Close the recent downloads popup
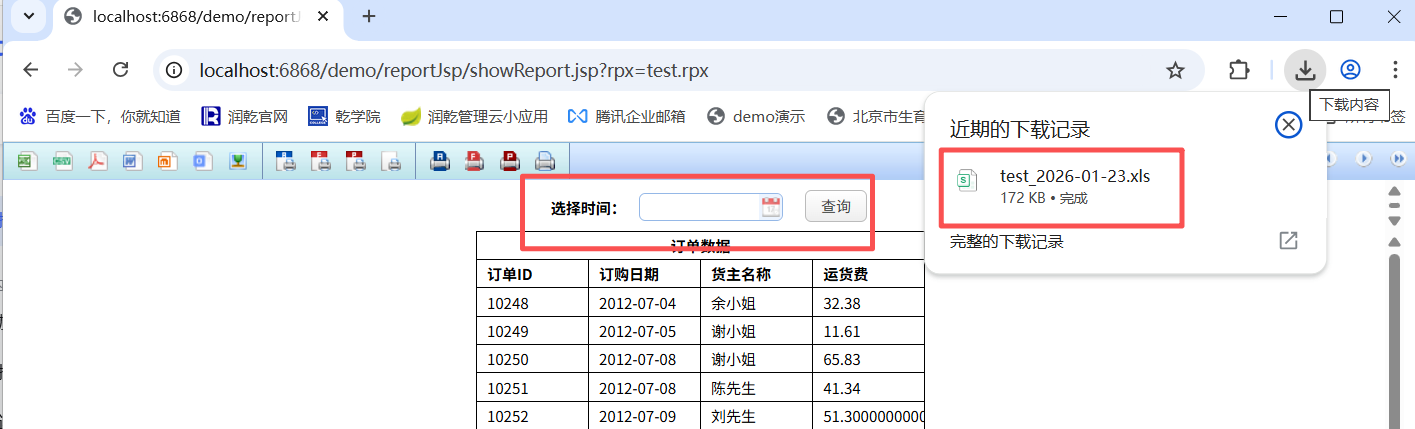The height and width of the screenshot is (429, 1415). (1289, 125)
